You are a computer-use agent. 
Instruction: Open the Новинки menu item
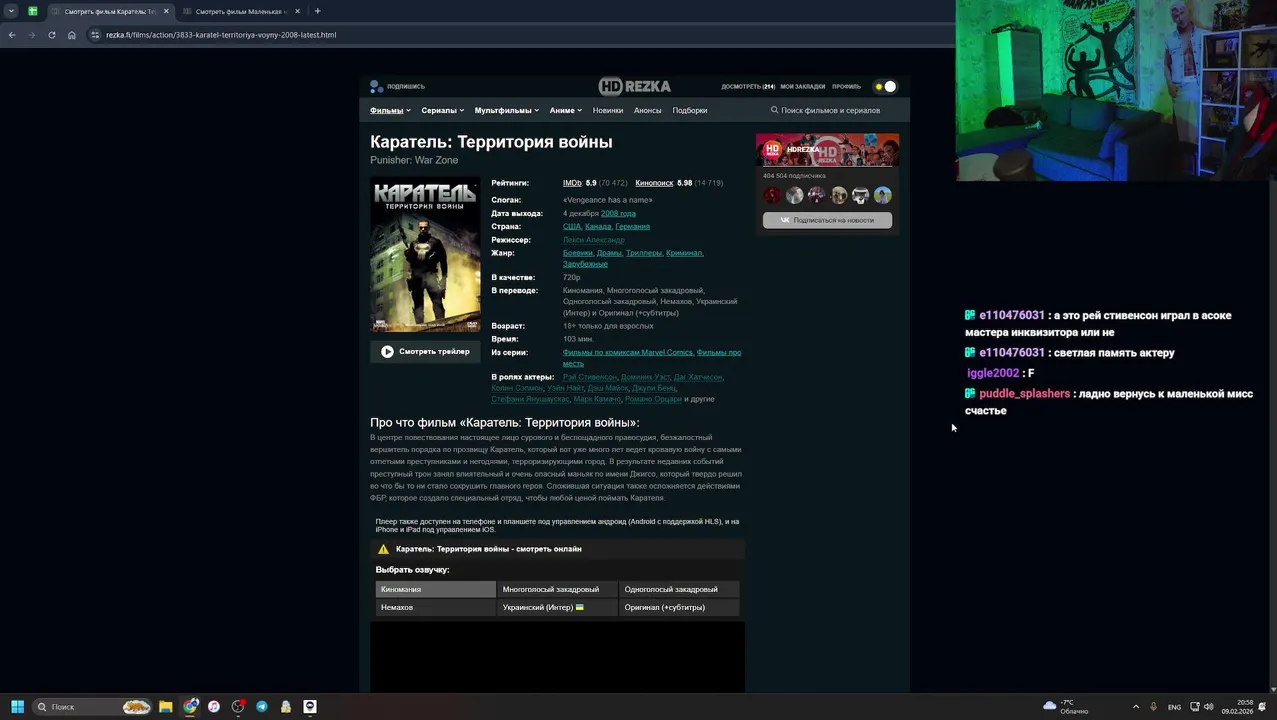(x=608, y=110)
